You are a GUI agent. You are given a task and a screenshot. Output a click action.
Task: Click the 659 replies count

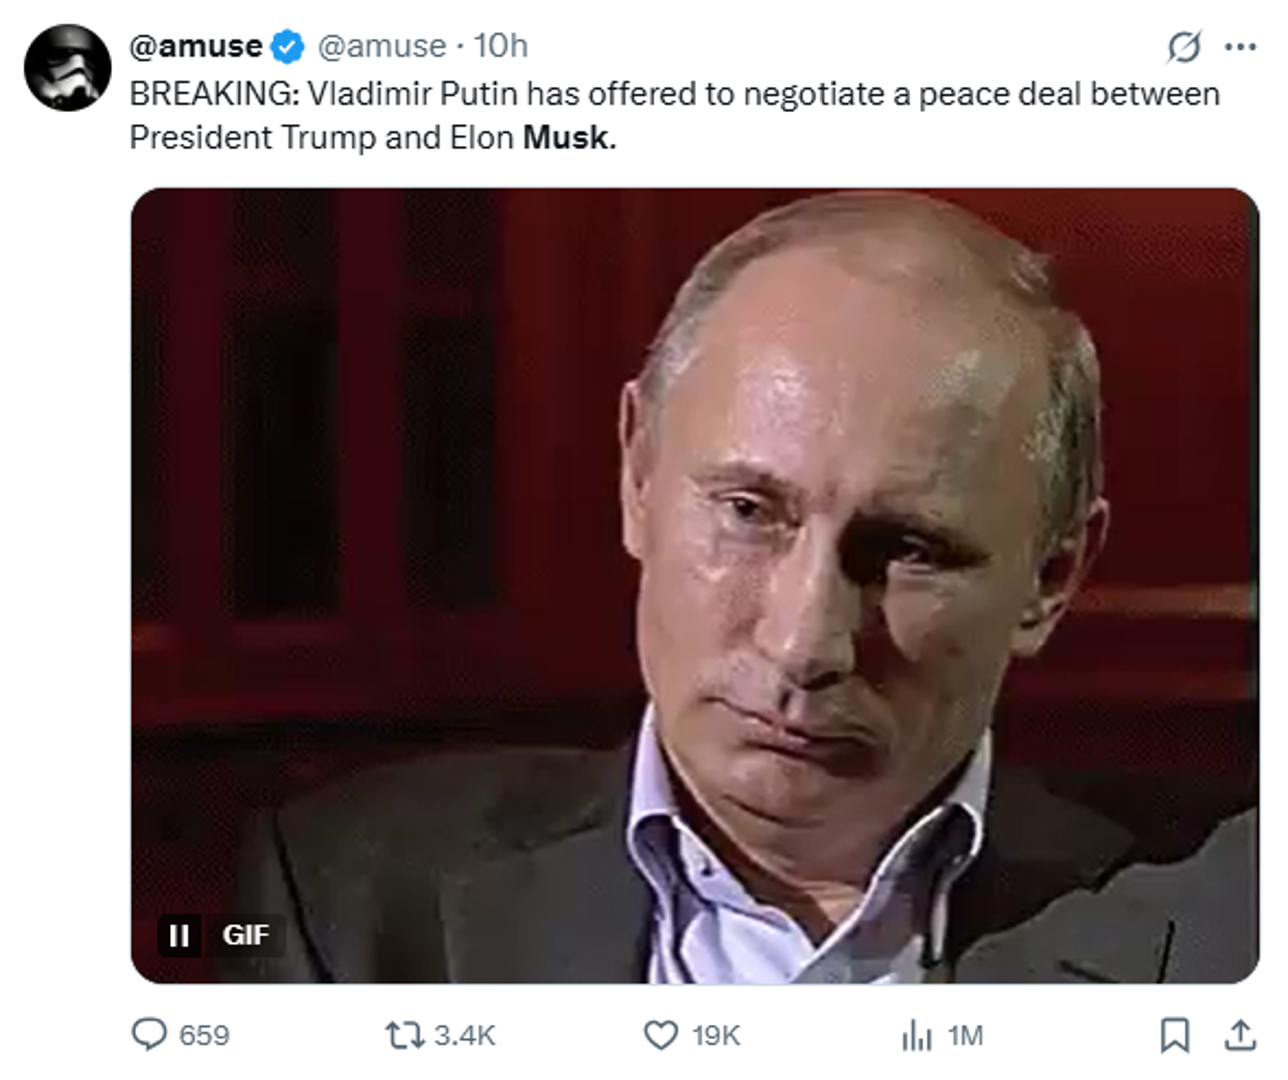coord(204,1035)
